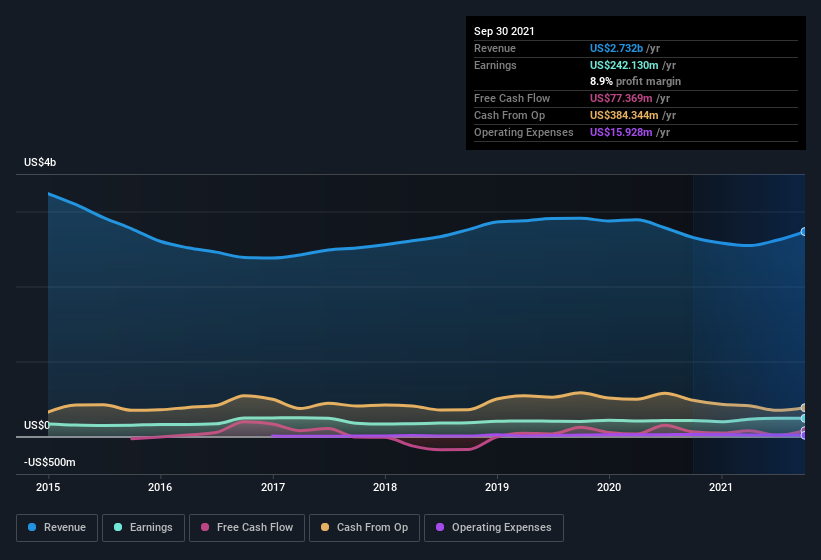This screenshot has height=560, width=821.
Task: Click the Earnings label in tooltip
Action: [495, 65]
